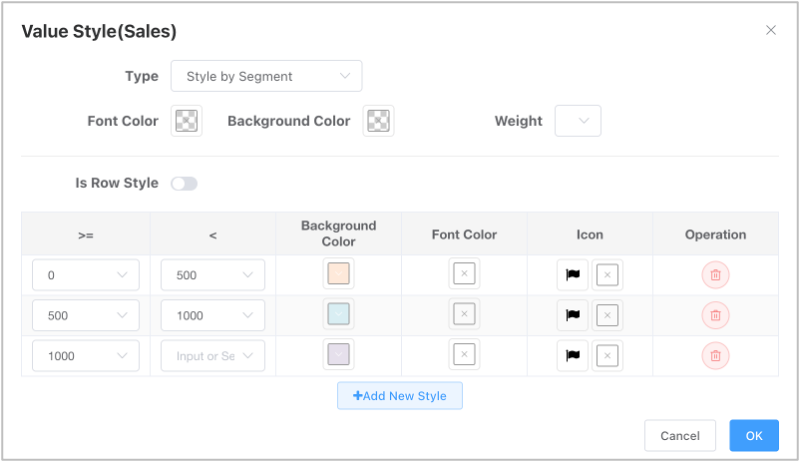Delete the 500 to 1000 segment row

(715, 315)
